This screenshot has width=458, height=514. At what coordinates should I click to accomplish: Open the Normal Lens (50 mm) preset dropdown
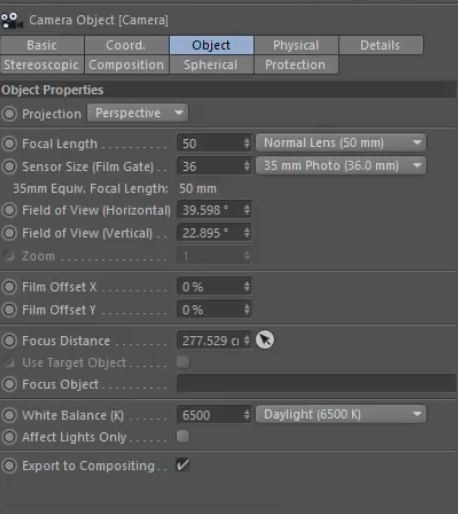(x=341, y=143)
